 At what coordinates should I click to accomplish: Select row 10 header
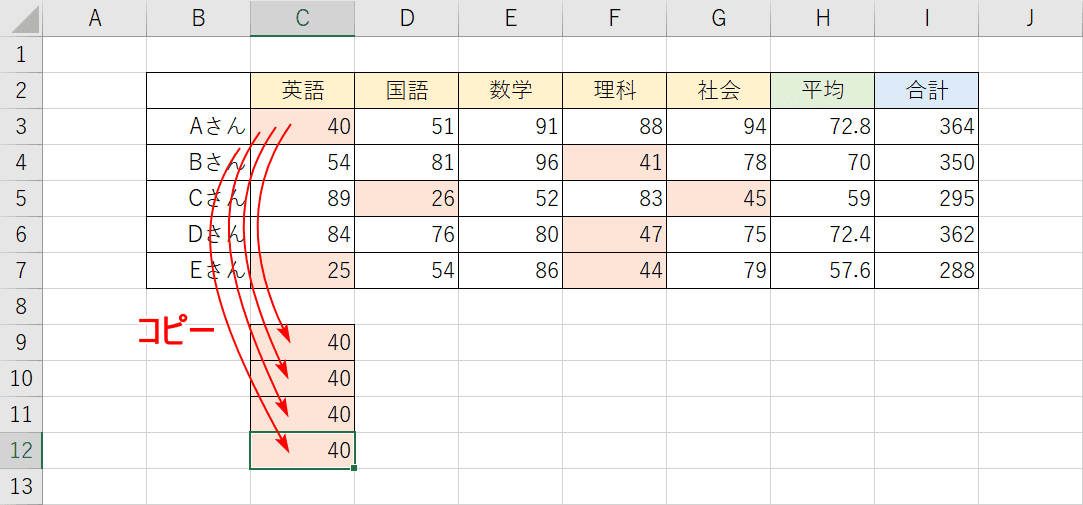tap(21, 379)
